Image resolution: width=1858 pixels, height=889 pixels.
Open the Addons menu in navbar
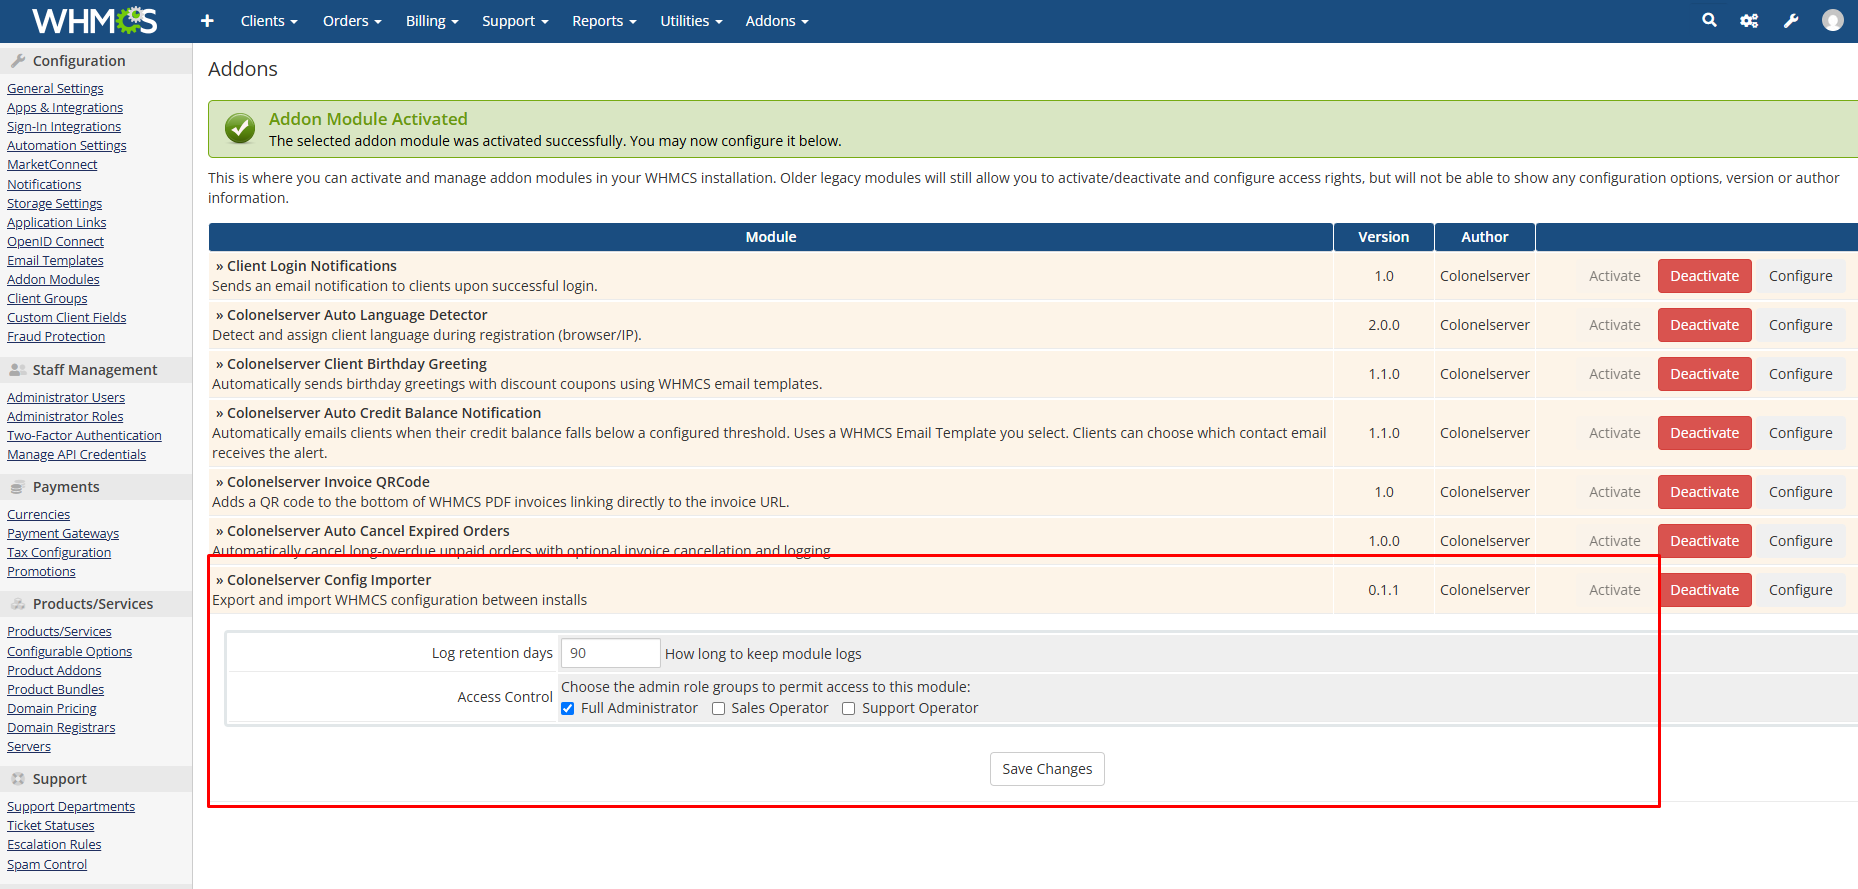tap(776, 21)
